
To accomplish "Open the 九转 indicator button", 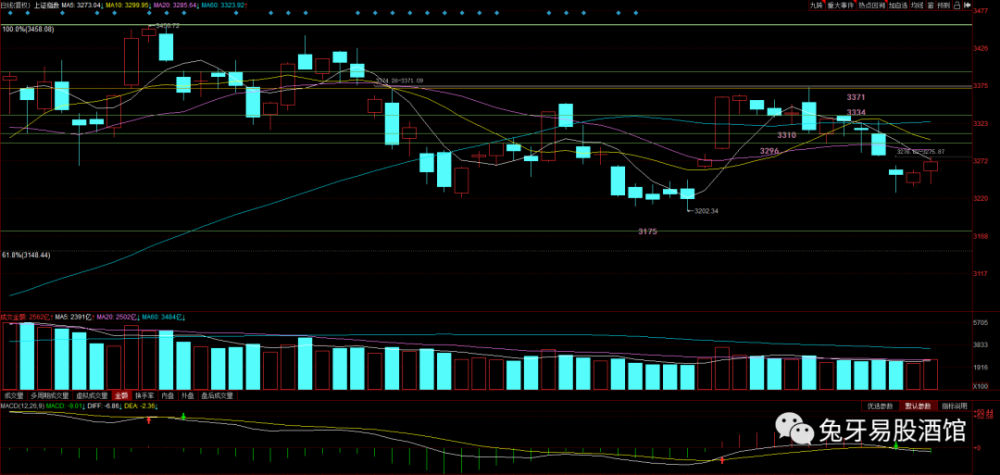I will tap(817, 5).
